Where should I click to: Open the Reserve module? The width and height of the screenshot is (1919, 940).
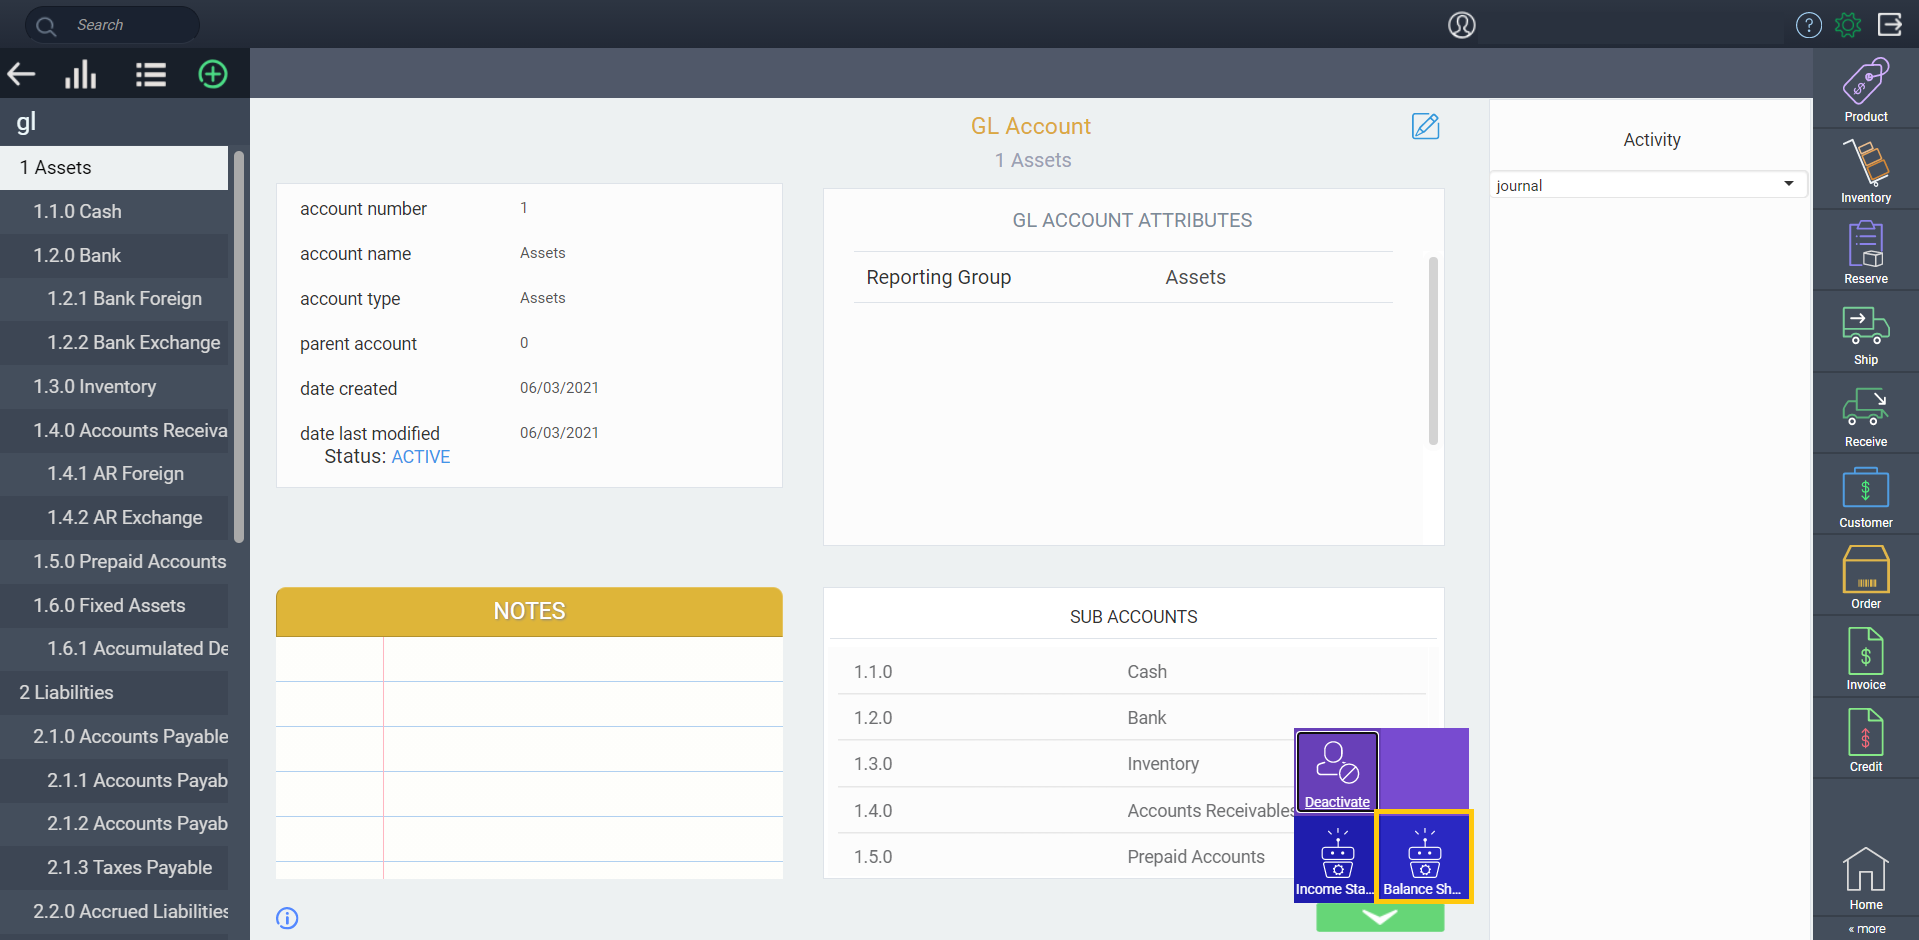click(x=1866, y=253)
